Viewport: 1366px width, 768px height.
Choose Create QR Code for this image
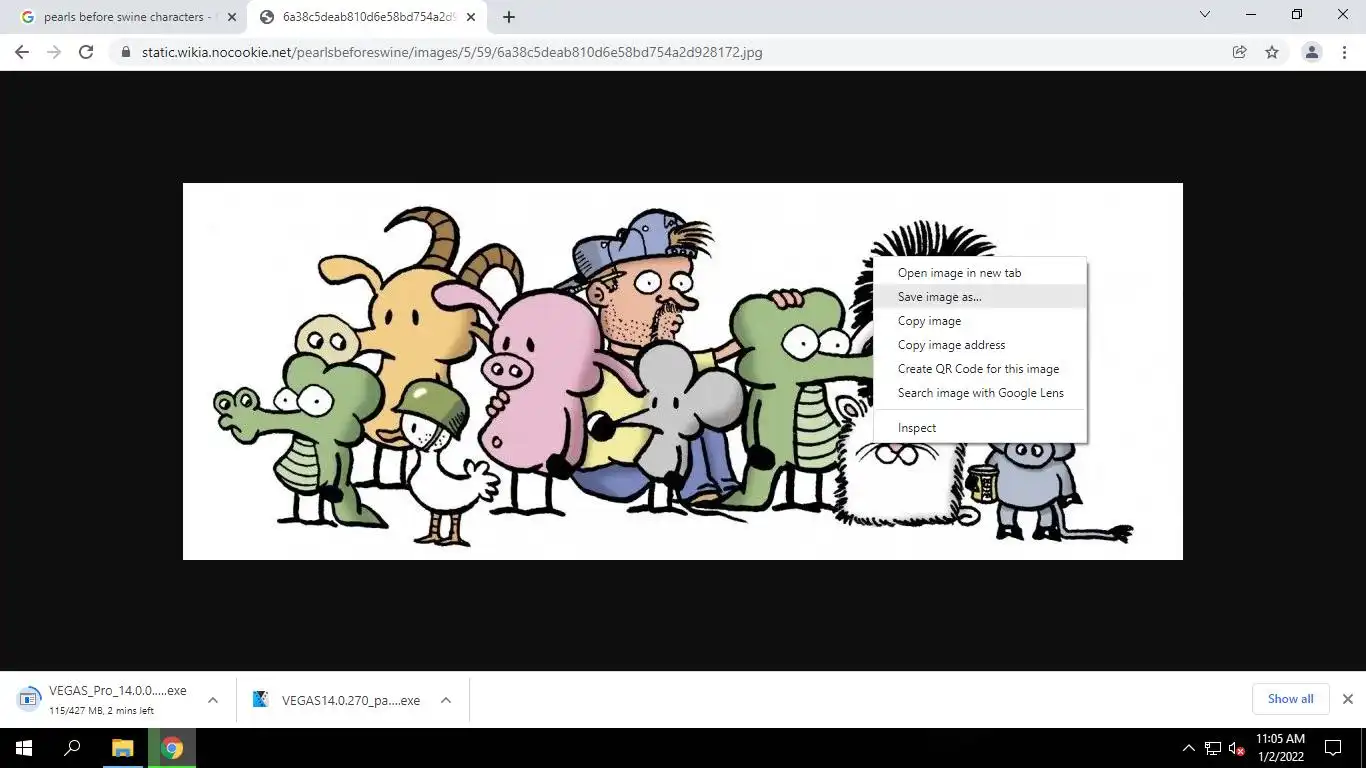point(980,369)
